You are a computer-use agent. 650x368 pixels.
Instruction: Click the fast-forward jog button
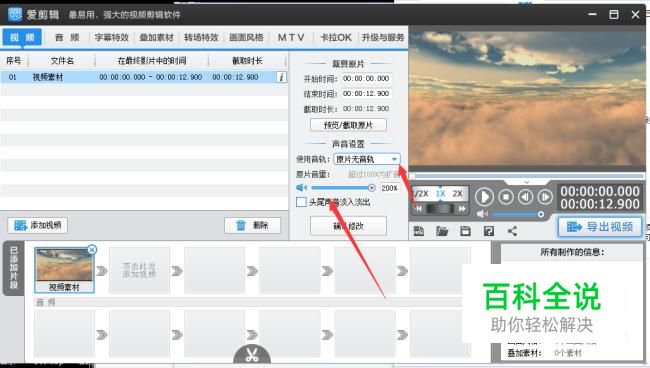pos(461,209)
